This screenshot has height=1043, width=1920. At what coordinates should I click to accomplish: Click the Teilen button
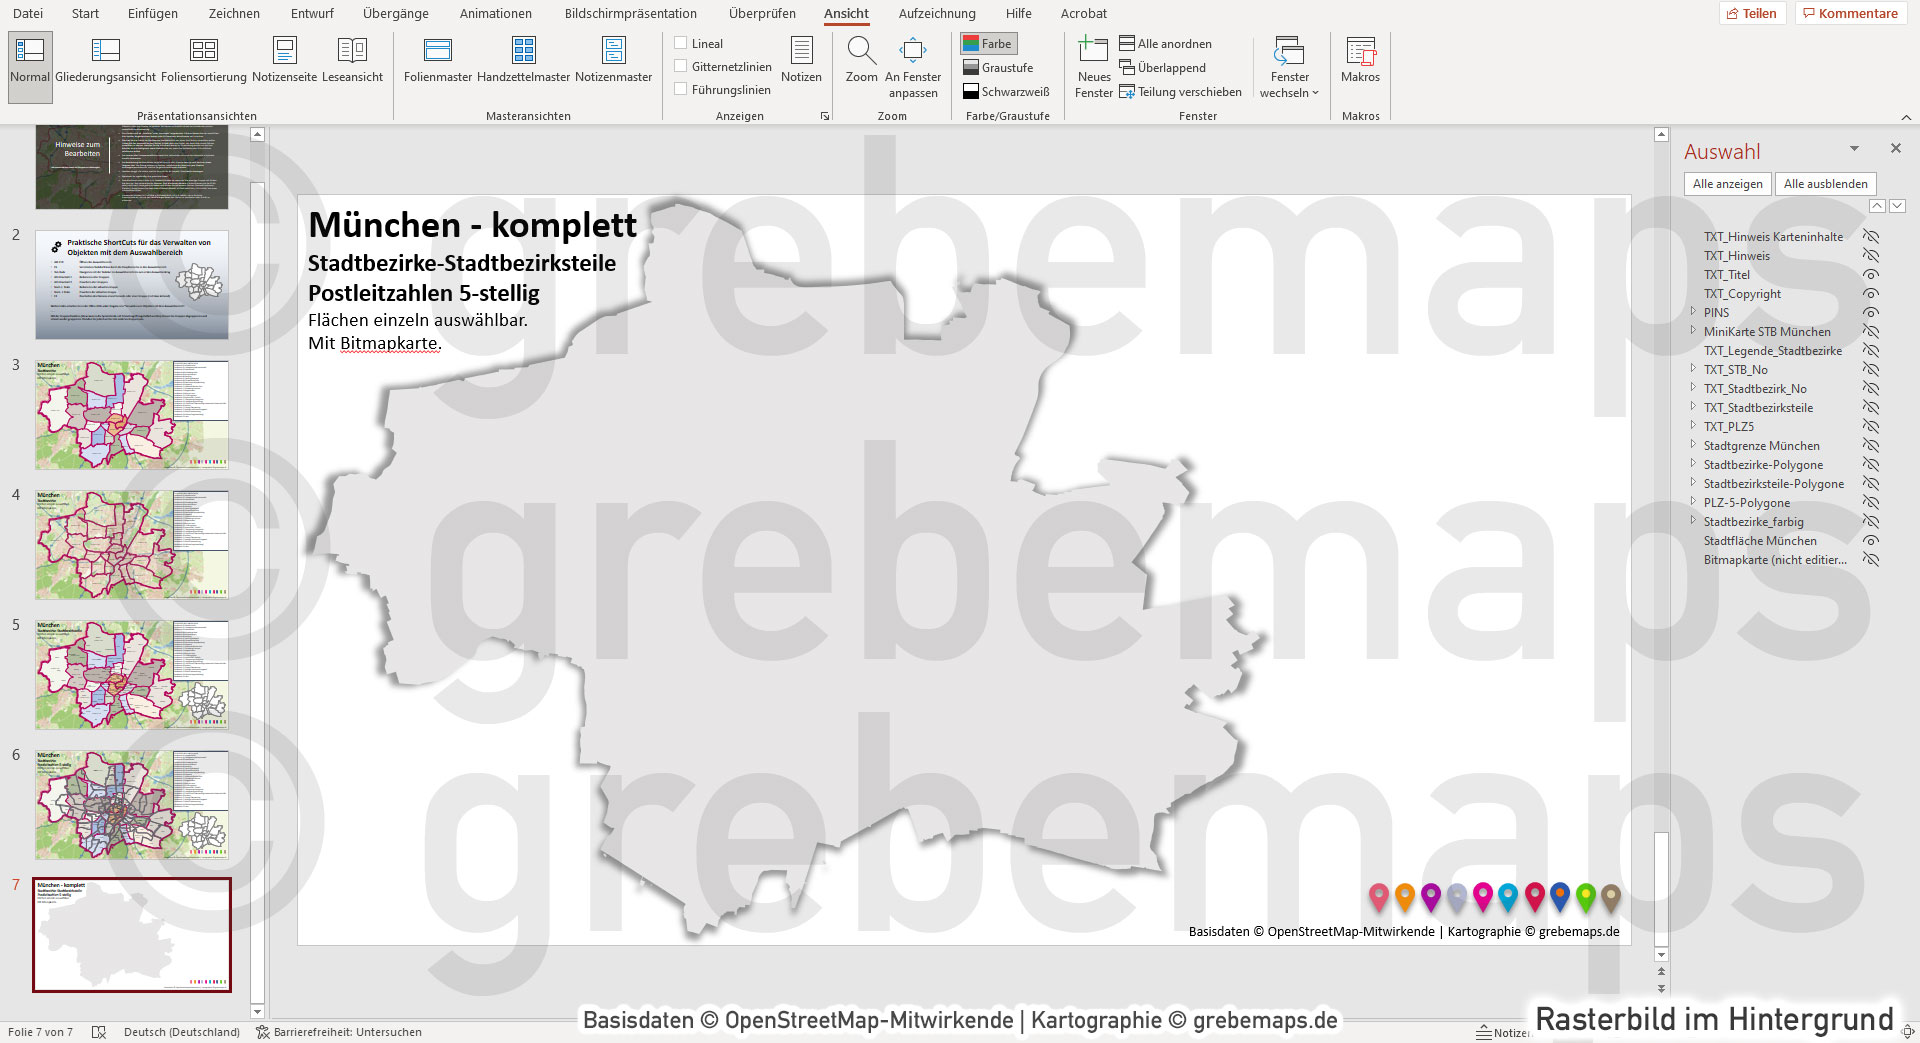(x=1752, y=13)
